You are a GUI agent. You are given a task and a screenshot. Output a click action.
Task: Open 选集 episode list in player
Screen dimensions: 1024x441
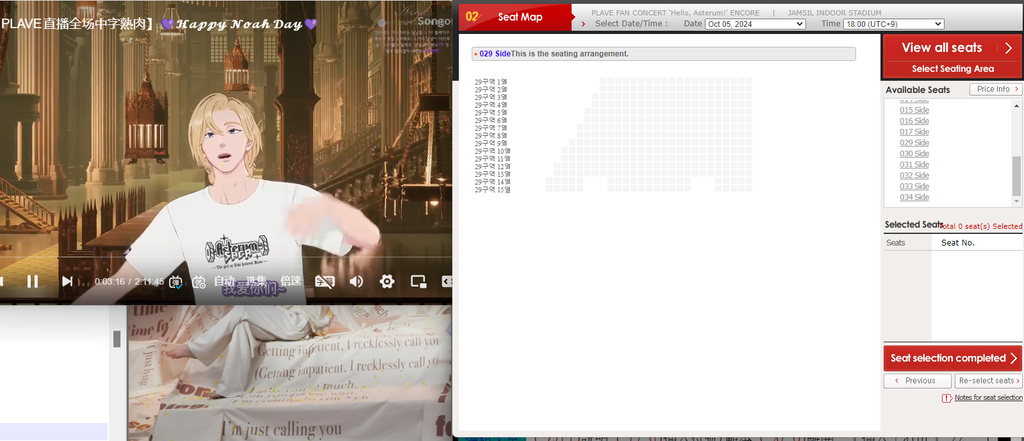(258, 282)
